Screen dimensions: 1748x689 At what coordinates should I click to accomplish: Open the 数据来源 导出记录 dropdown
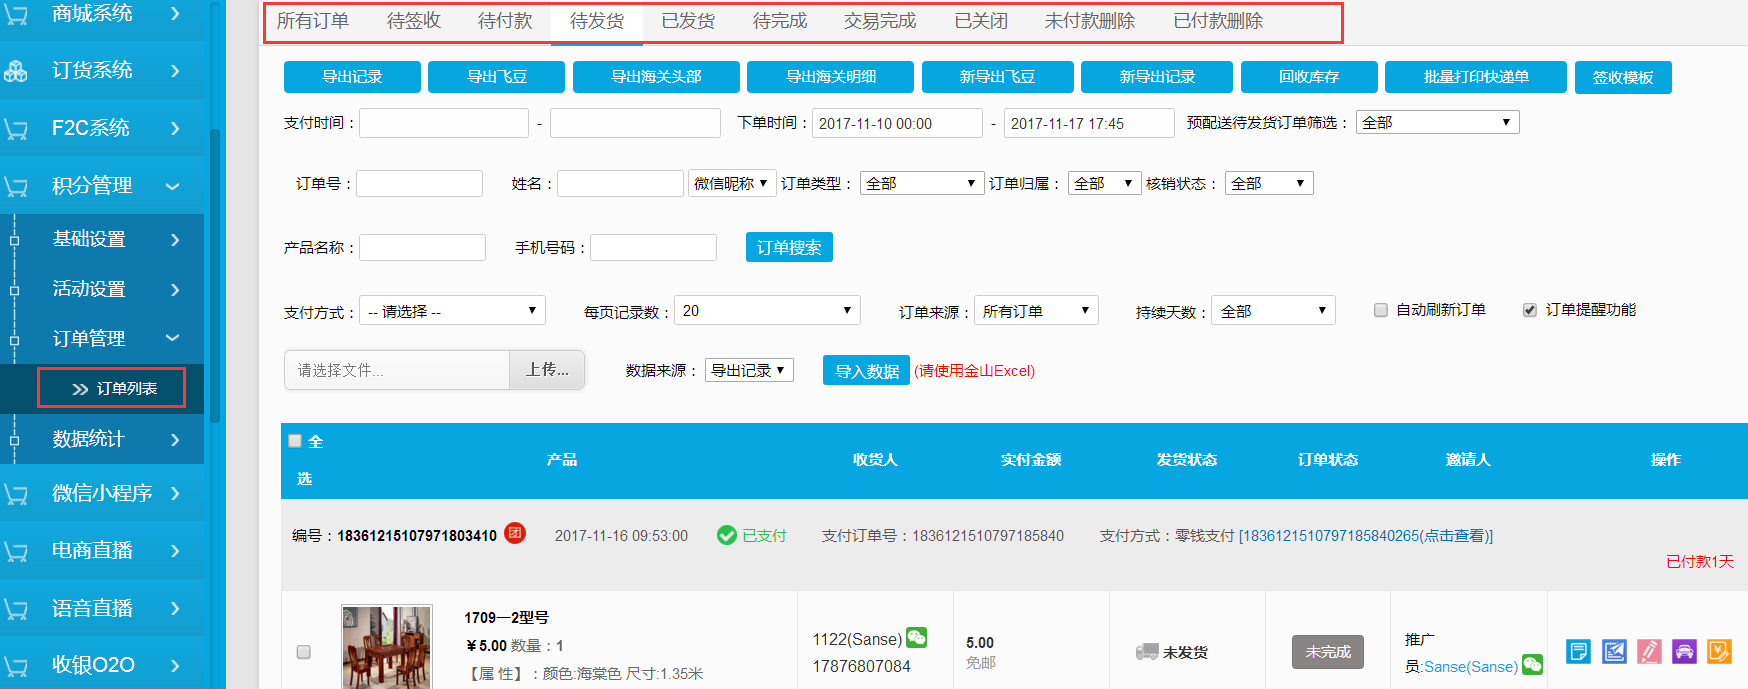pyautogui.click(x=749, y=370)
